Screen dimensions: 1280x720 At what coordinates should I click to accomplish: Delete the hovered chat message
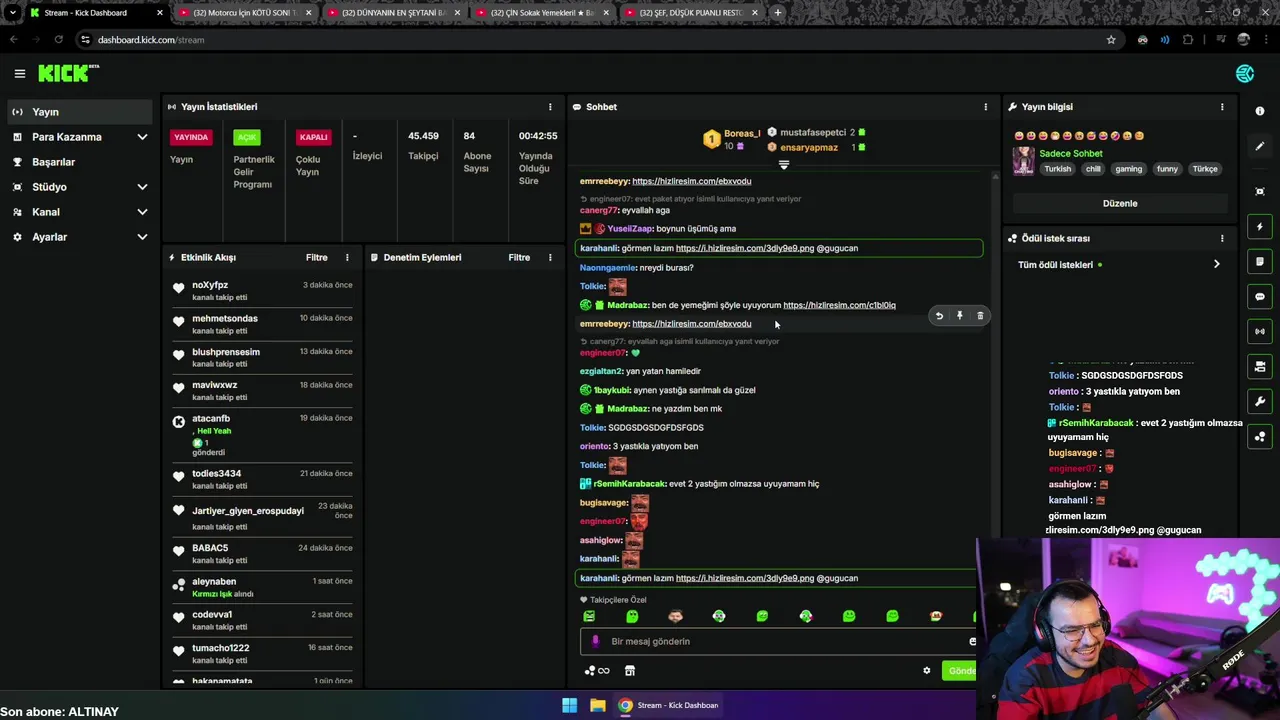(x=980, y=316)
